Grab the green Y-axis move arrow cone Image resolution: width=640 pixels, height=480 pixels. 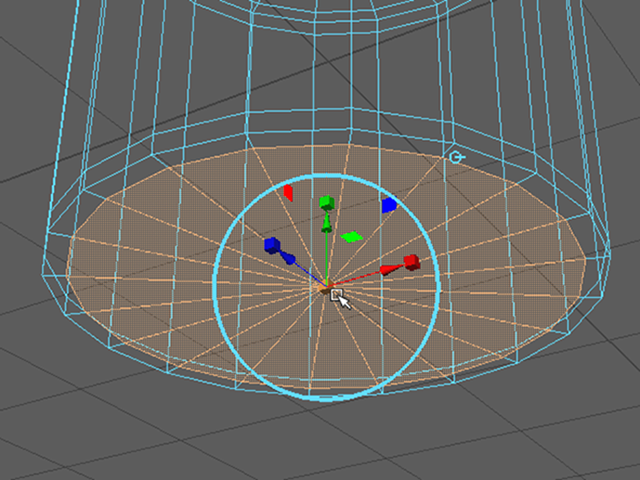pos(327,223)
